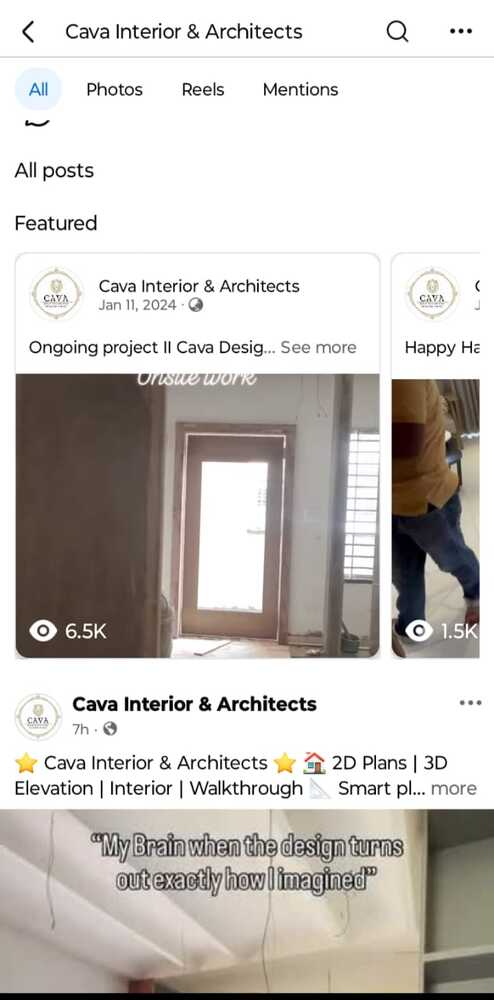Expand featured post text with See more
Image resolution: width=494 pixels, height=1000 pixels.
pos(318,348)
